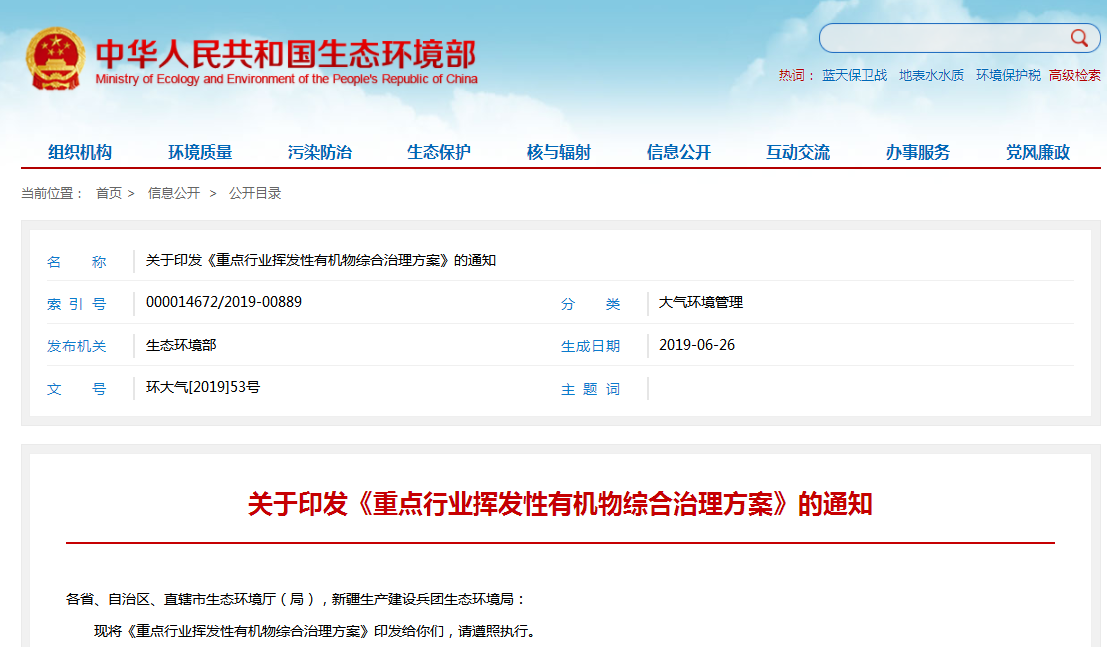Click the 地表水水质 hot keyword link

[x=931, y=76]
